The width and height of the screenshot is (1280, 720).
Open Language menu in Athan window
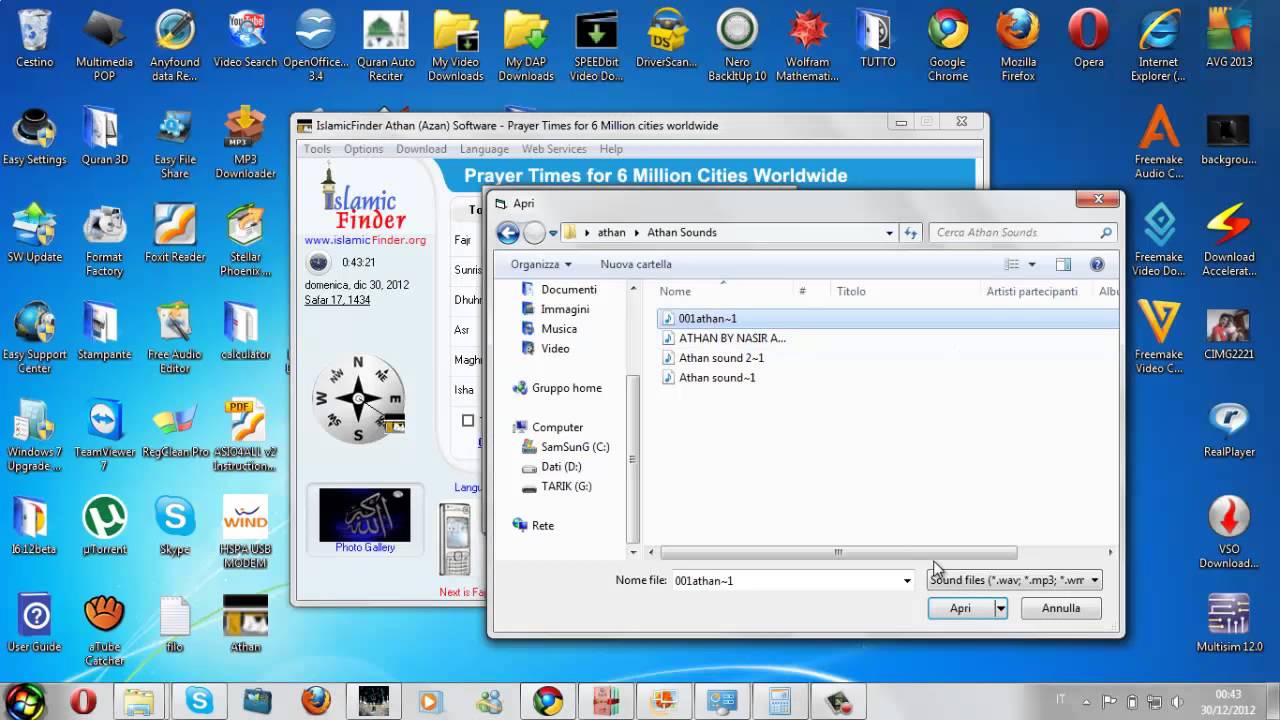(484, 149)
